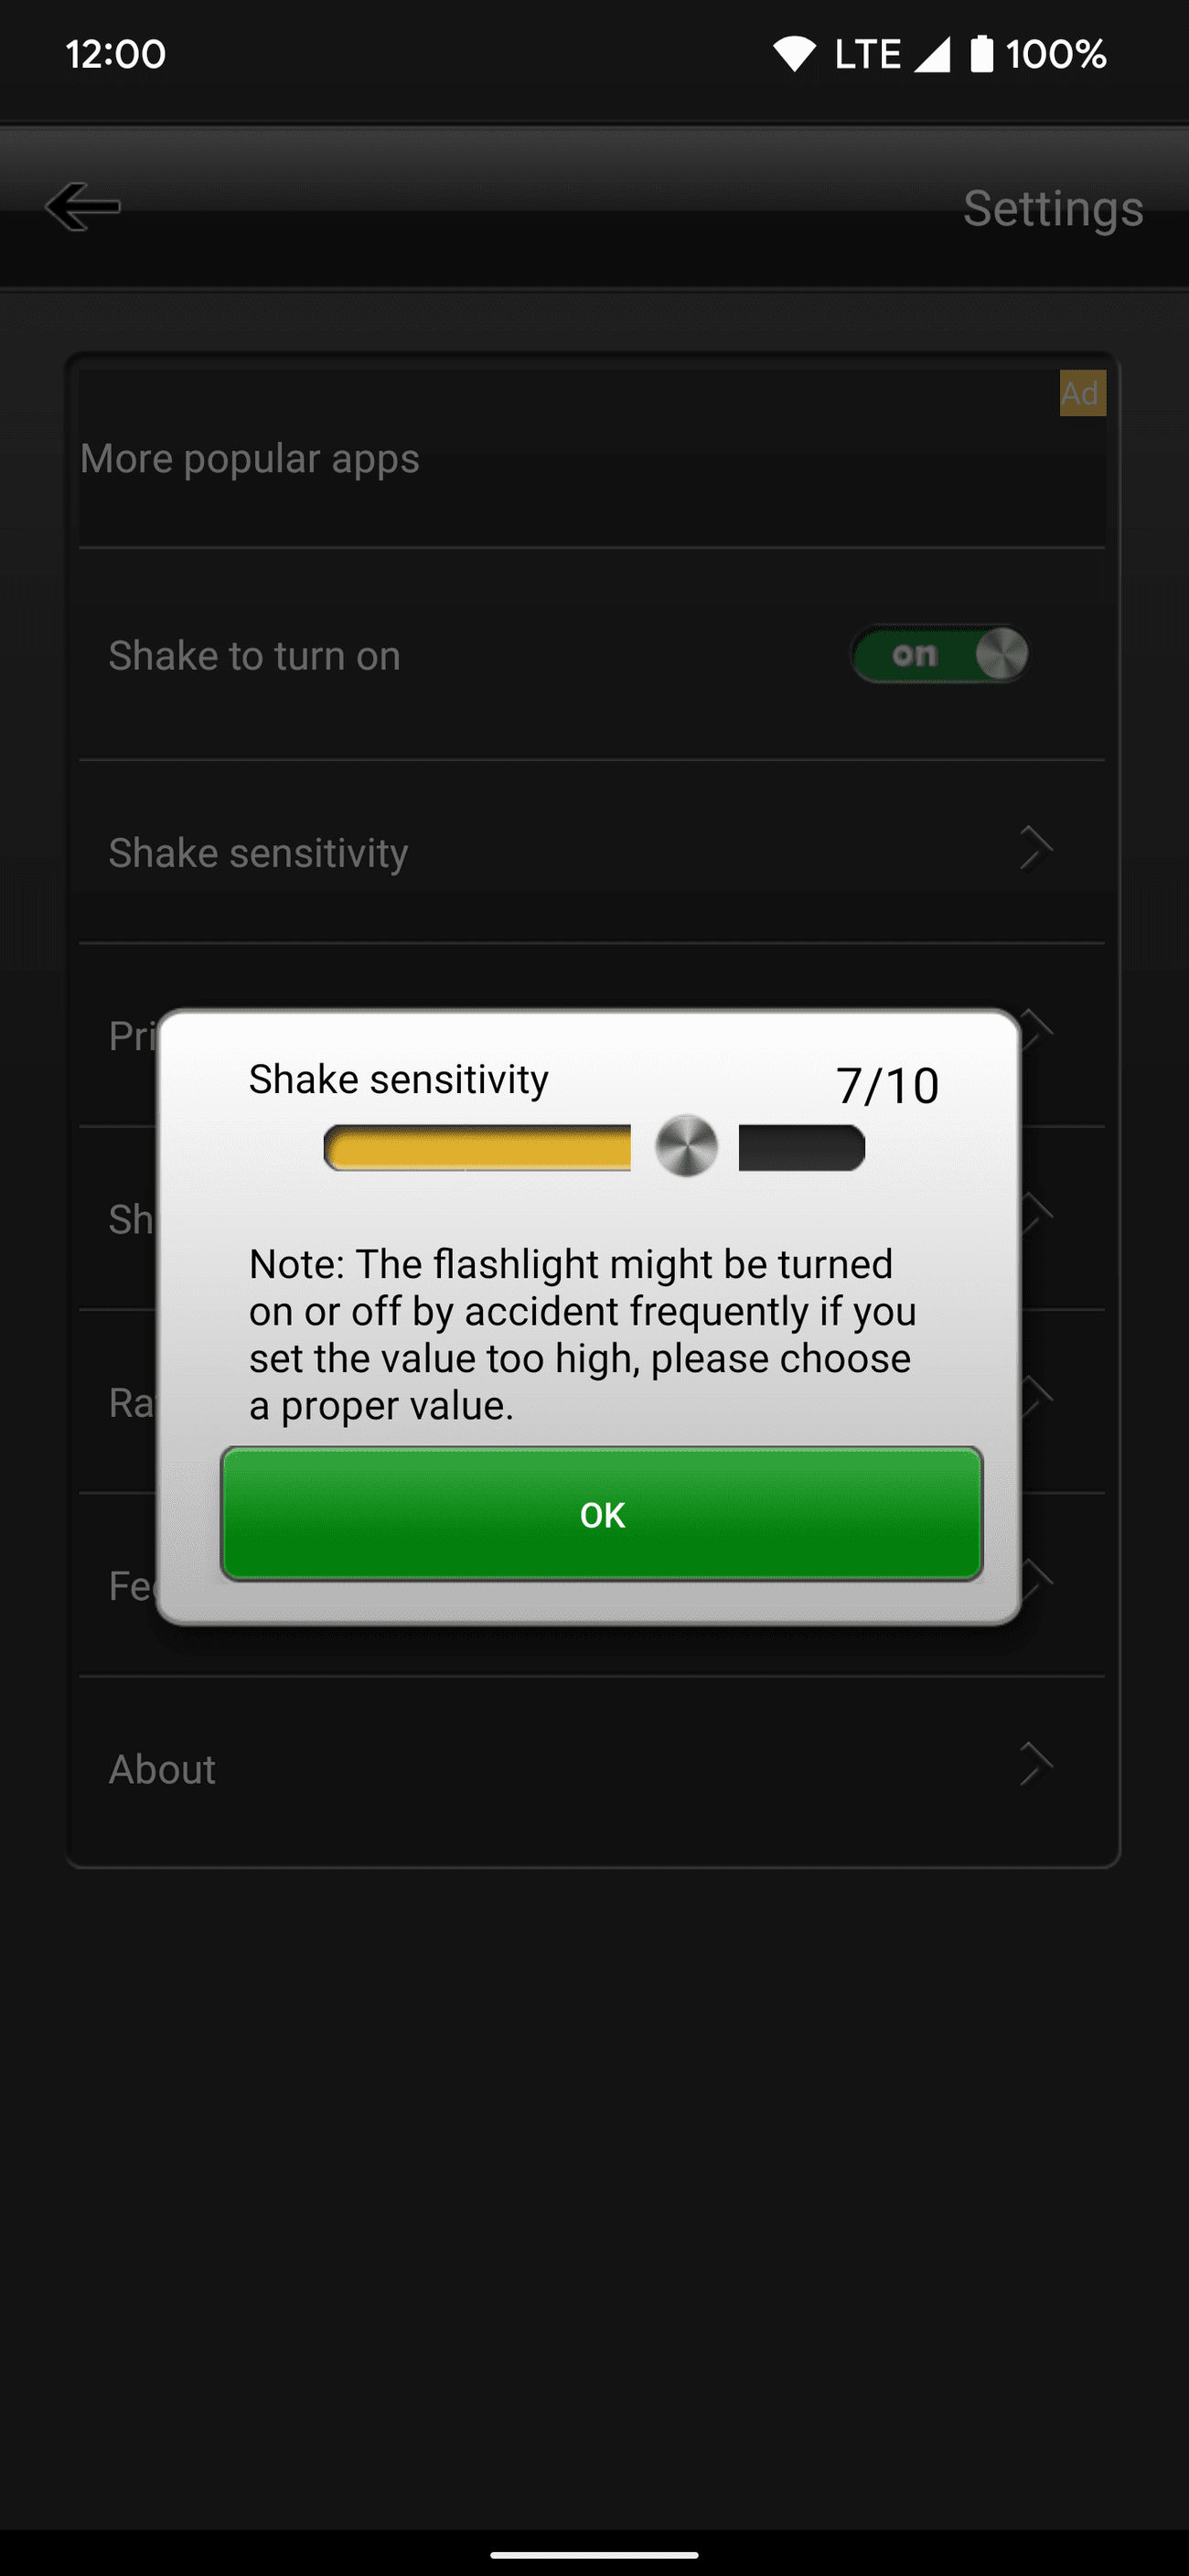Tap the 7/10 sensitivity value
The height and width of the screenshot is (2576, 1189).
[x=887, y=1086]
